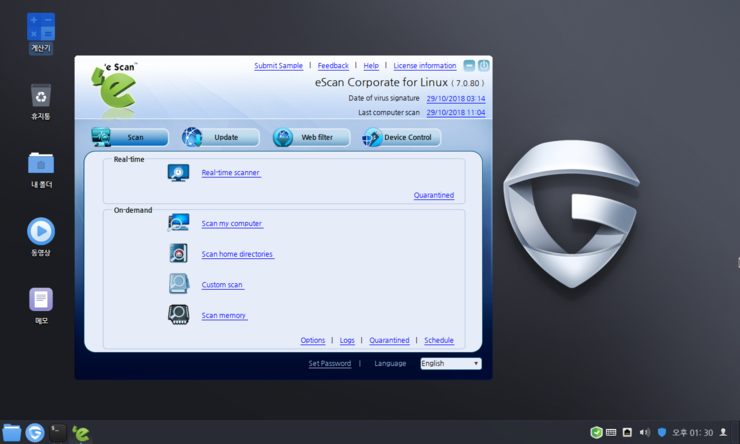Open the Custom scan link

click(222, 285)
